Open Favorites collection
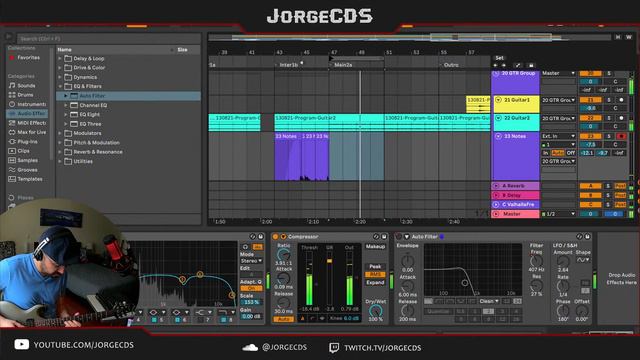Screen dimensions: 640x360 tap(24, 58)
